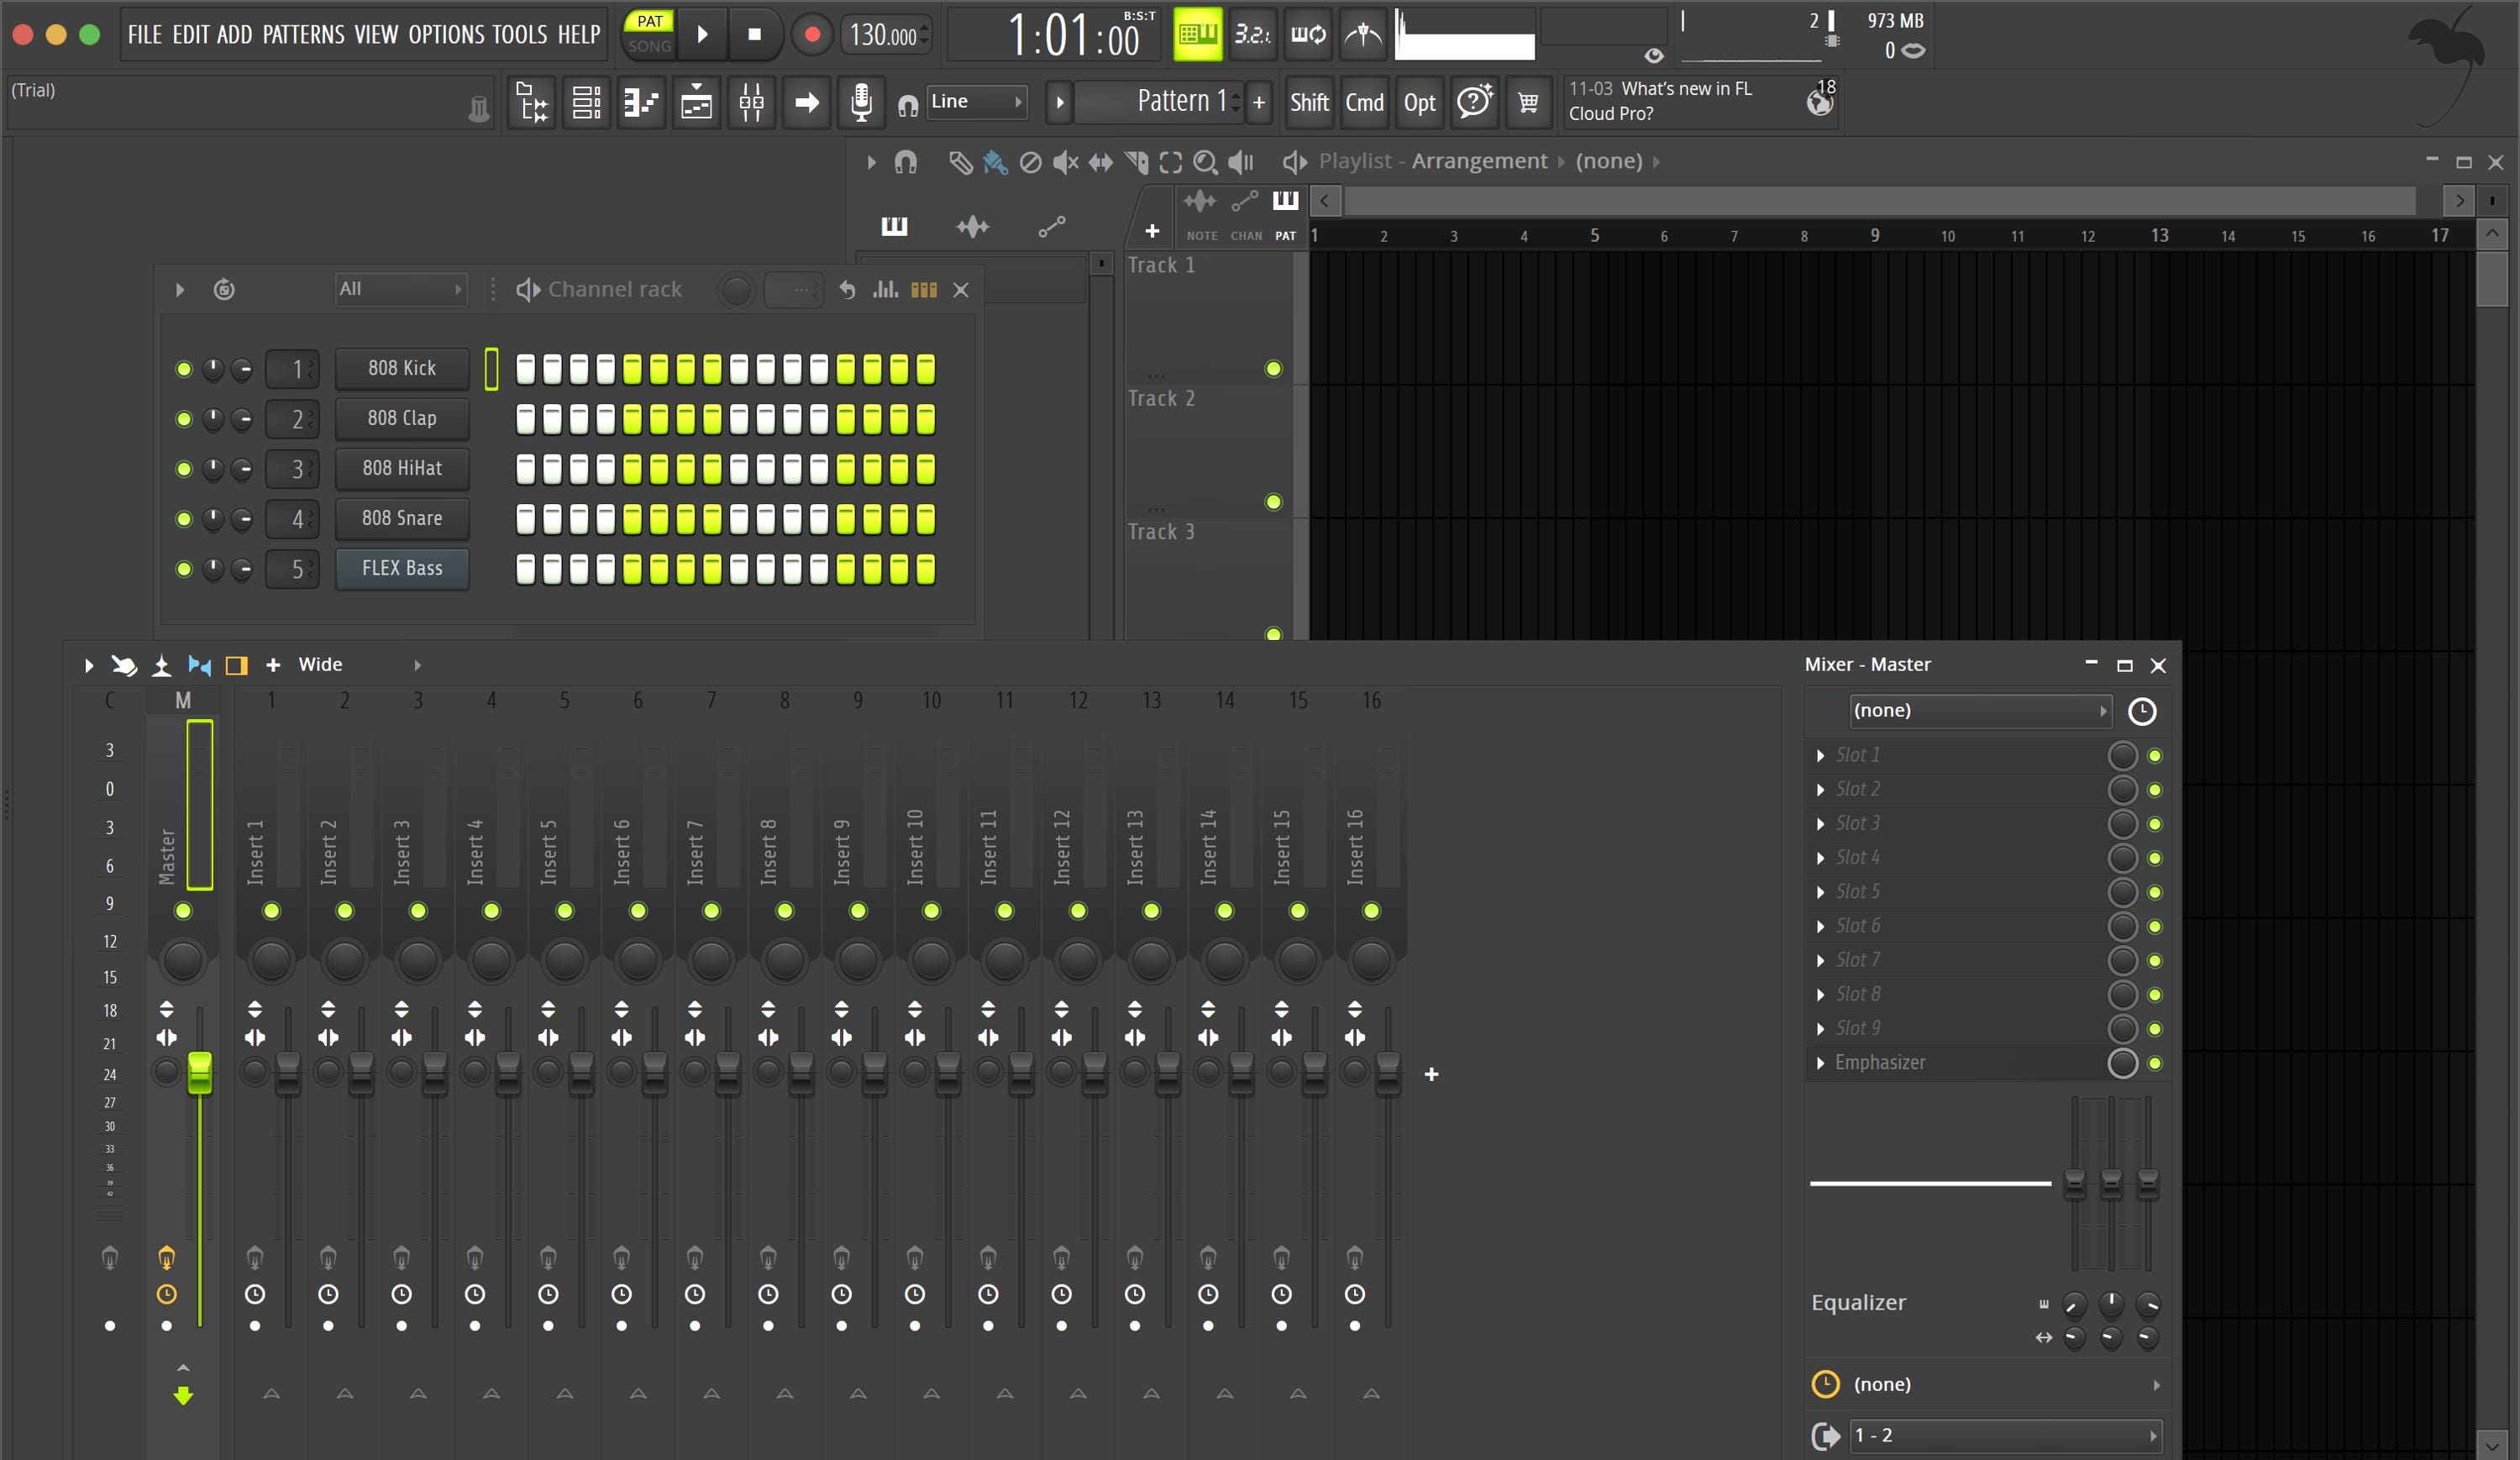
Task: Open the PATTERNS menu
Action: pos(303,35)
